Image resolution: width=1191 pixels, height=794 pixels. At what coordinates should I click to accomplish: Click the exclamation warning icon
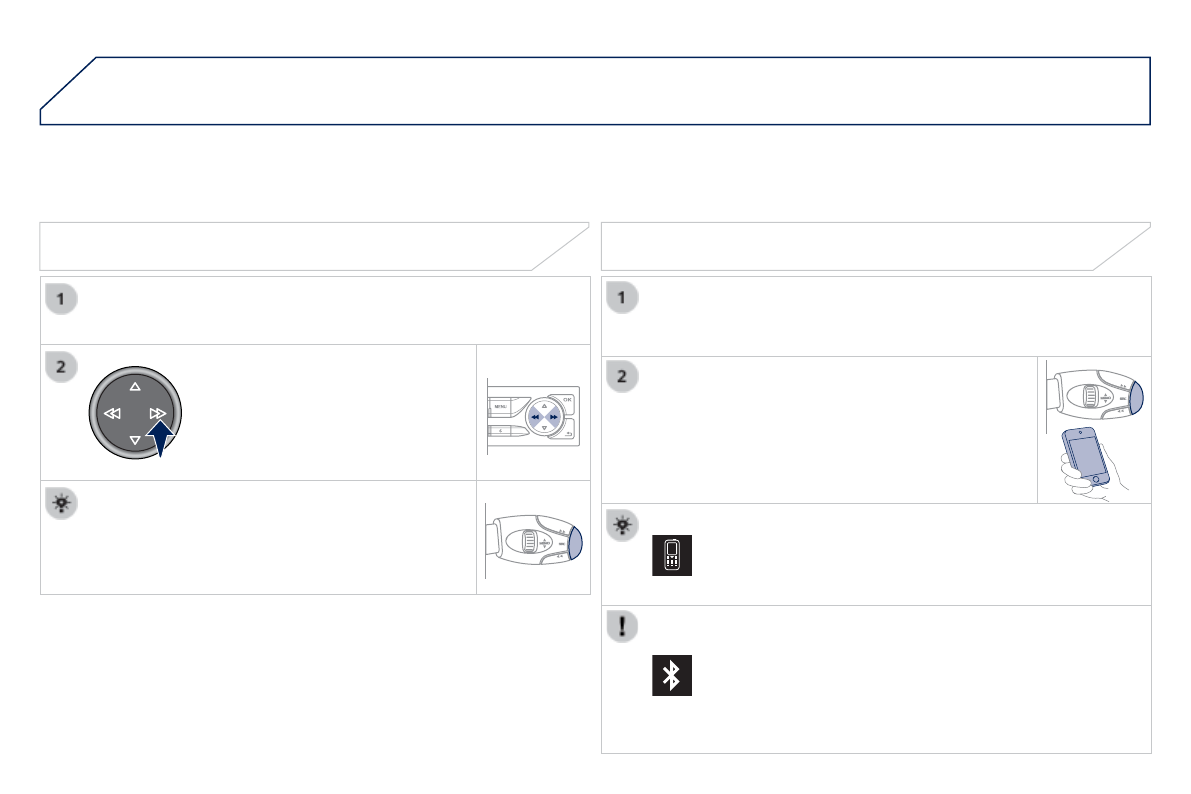coord(624,626)
